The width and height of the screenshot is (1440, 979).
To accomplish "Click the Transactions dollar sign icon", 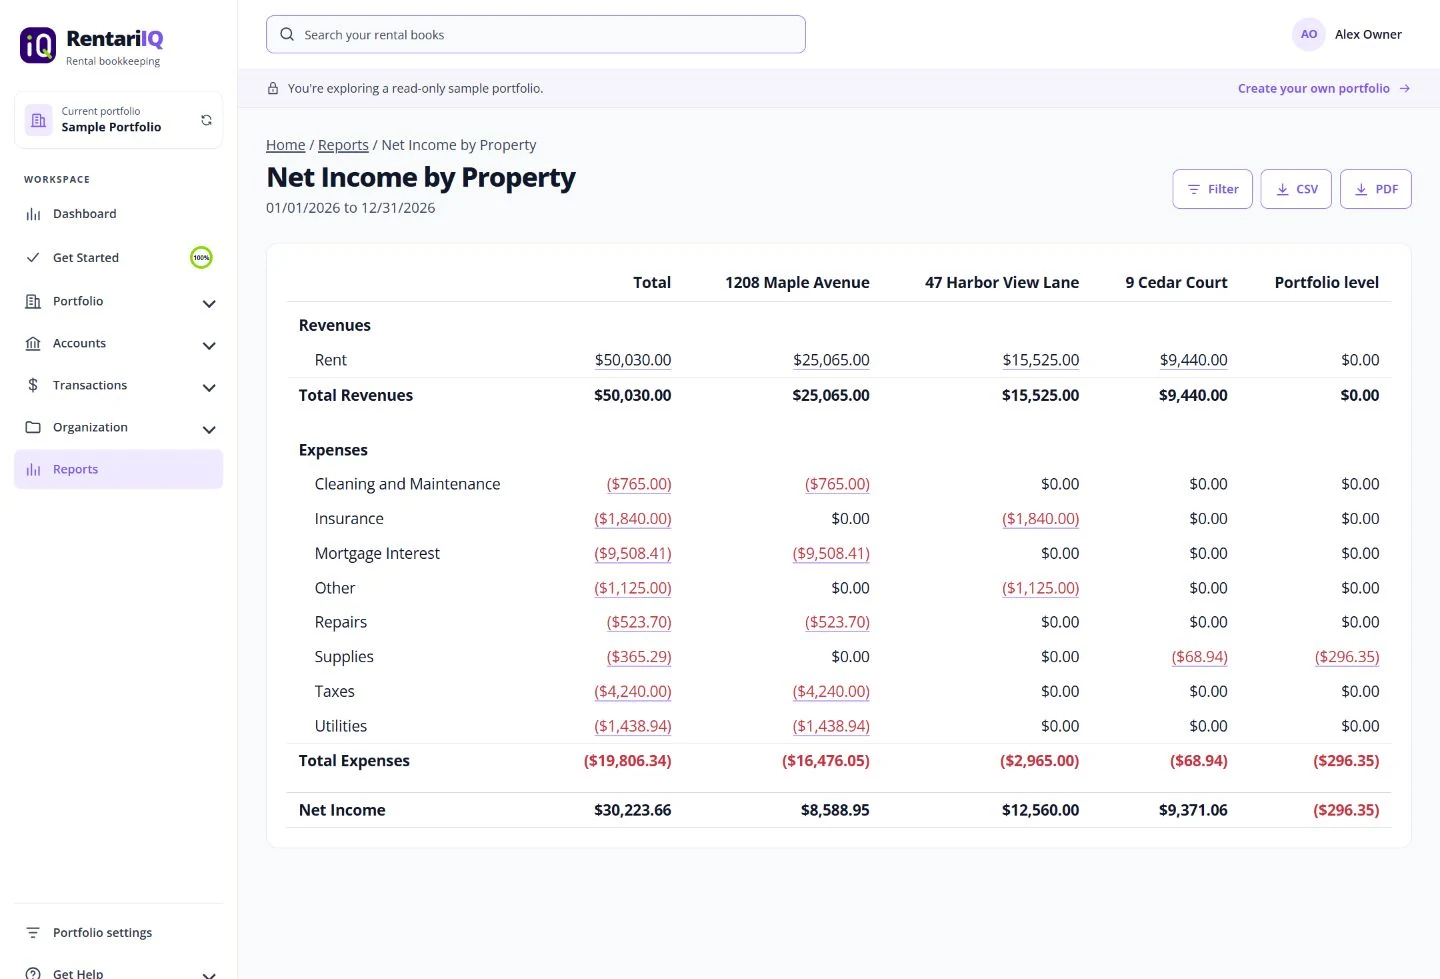I will pos(33,385).
